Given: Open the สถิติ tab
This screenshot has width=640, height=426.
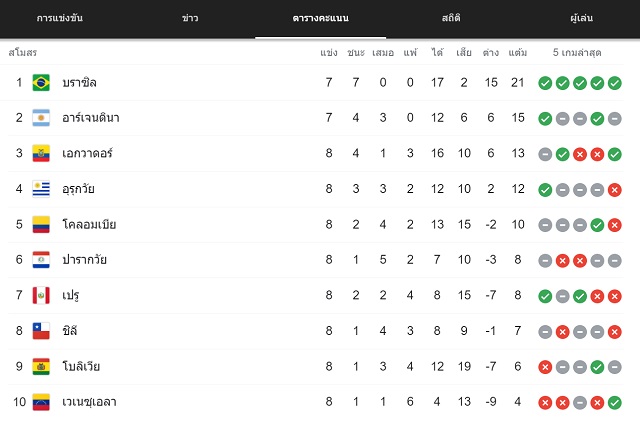Looking at the screenshot, I should [451, 18].
